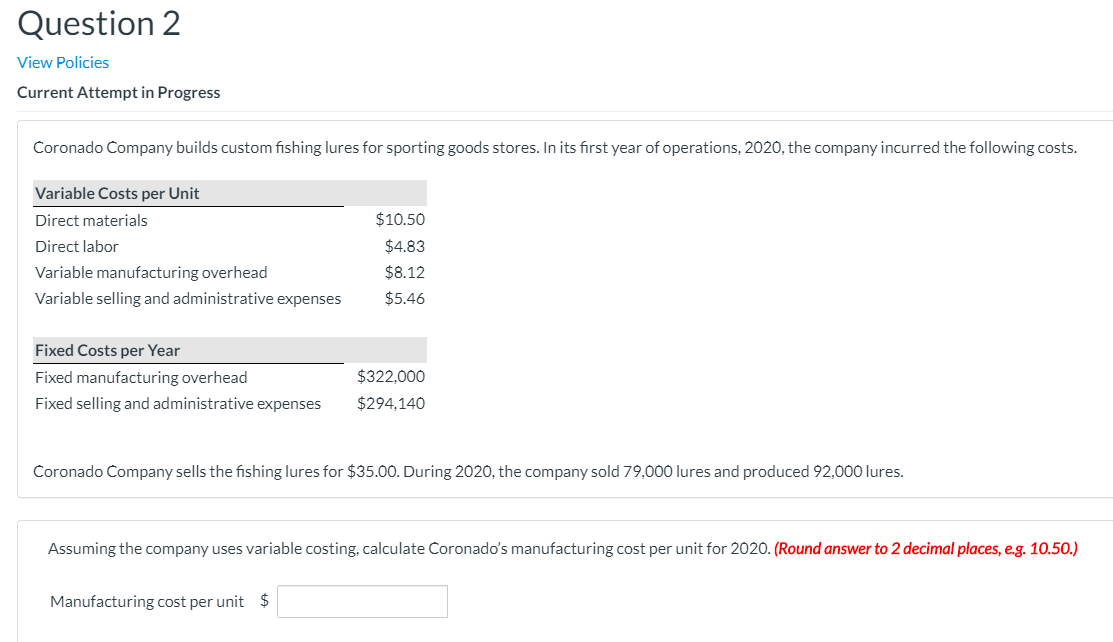Select Variable selling and administrative expenses

[x=187, y=298]
